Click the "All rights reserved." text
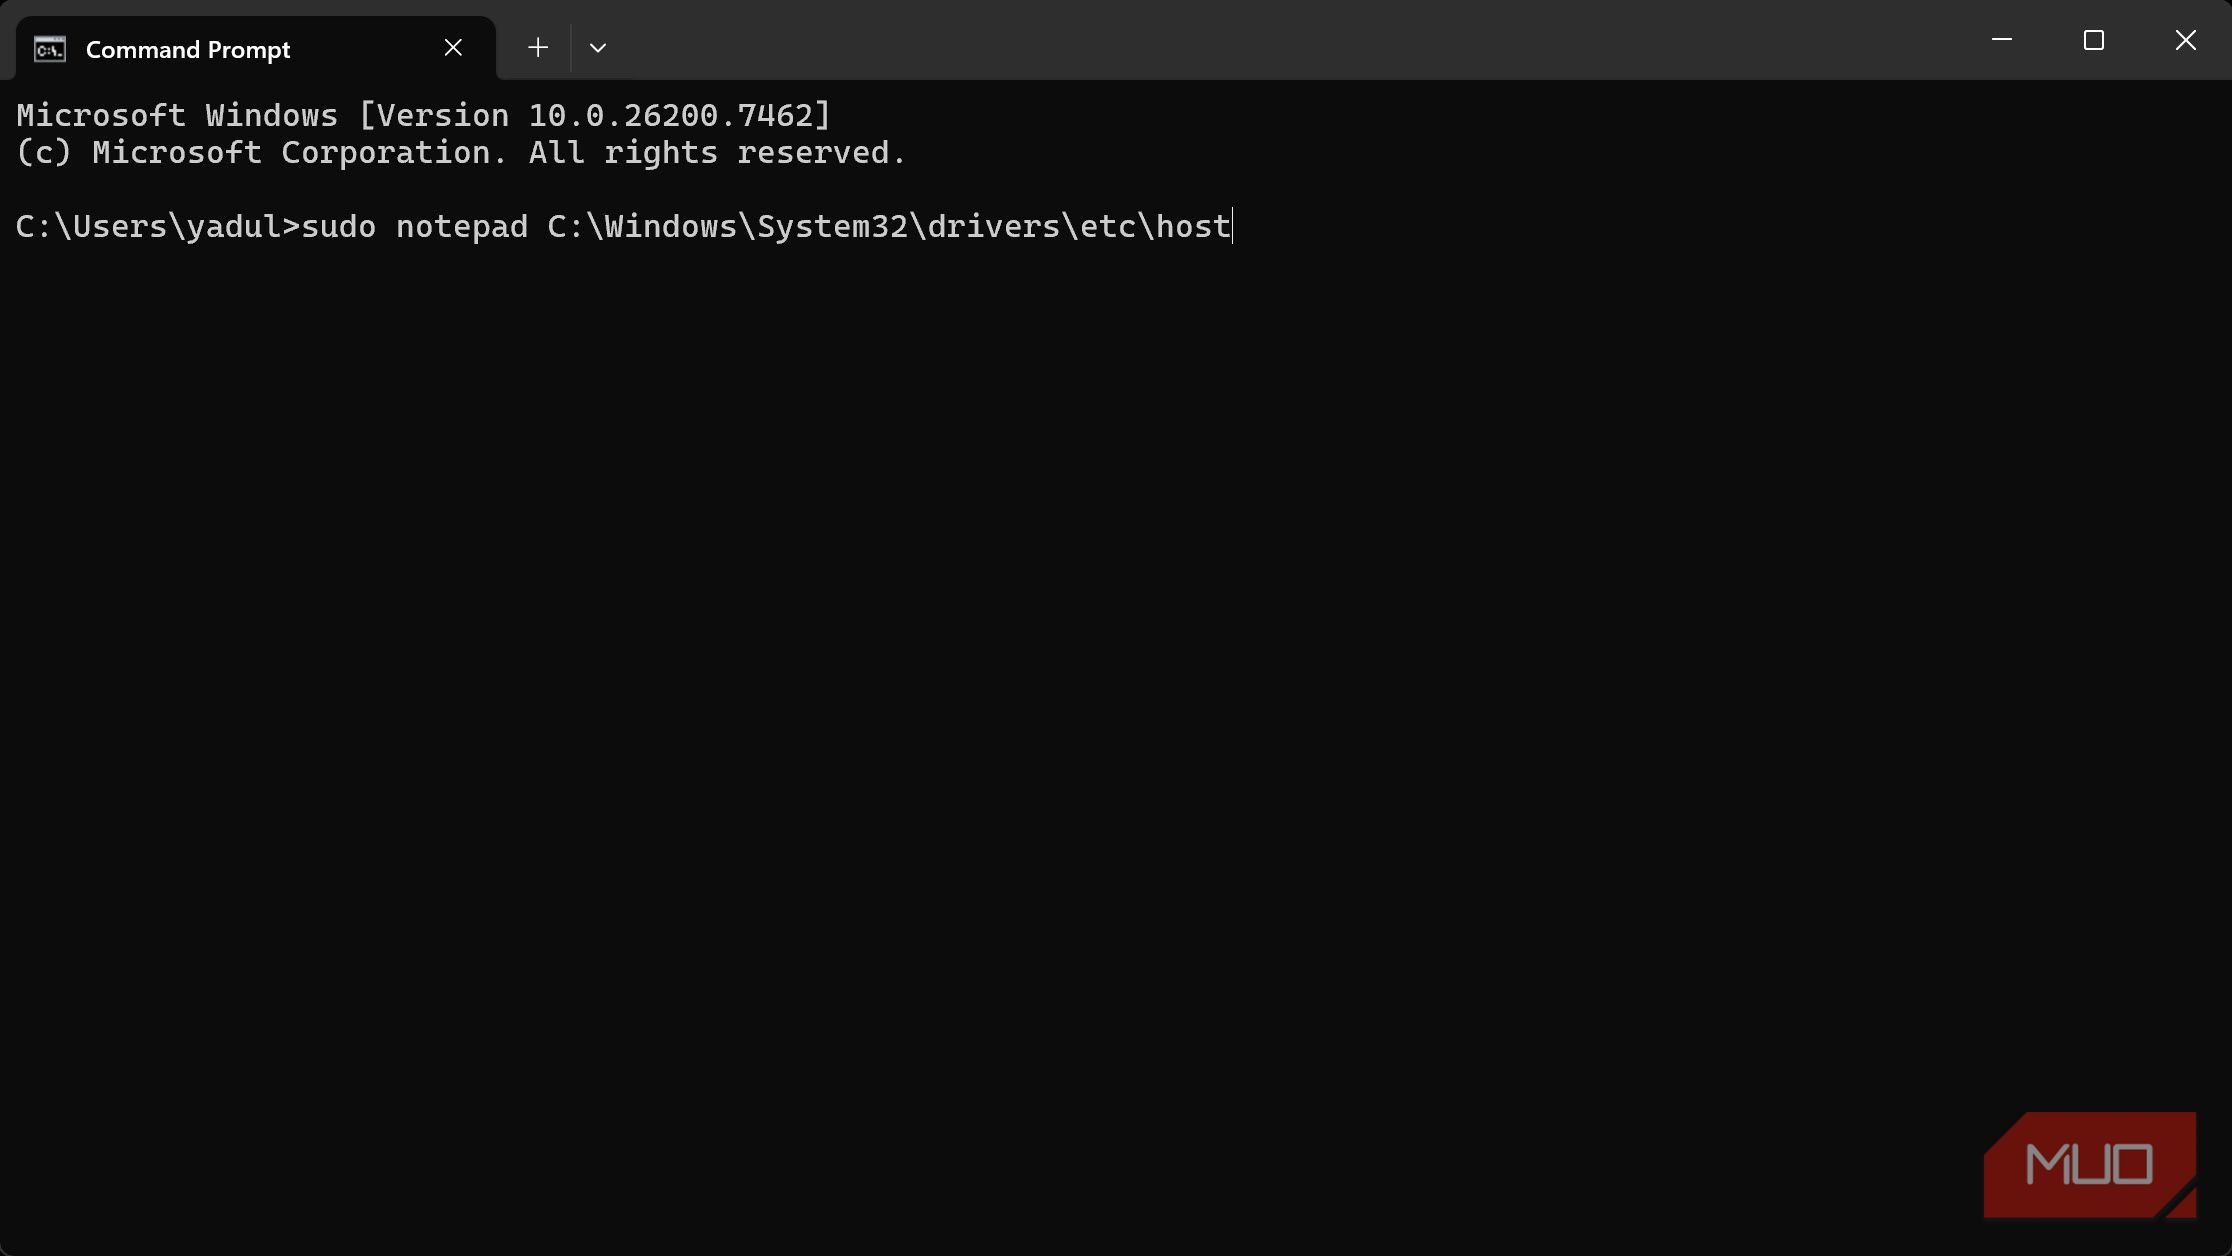The width and height of the screenshot is (2232, 1256). click(717, 153)
